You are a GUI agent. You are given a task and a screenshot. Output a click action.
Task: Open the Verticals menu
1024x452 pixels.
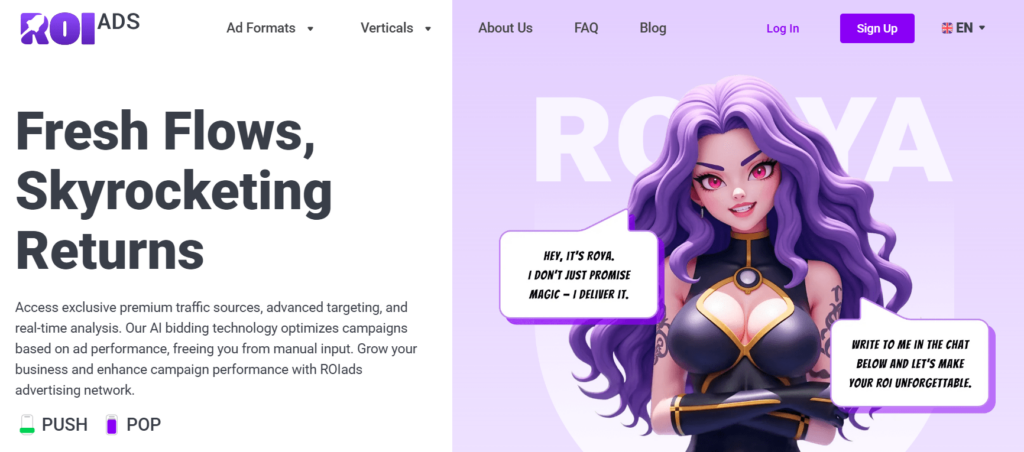(387, 28)
